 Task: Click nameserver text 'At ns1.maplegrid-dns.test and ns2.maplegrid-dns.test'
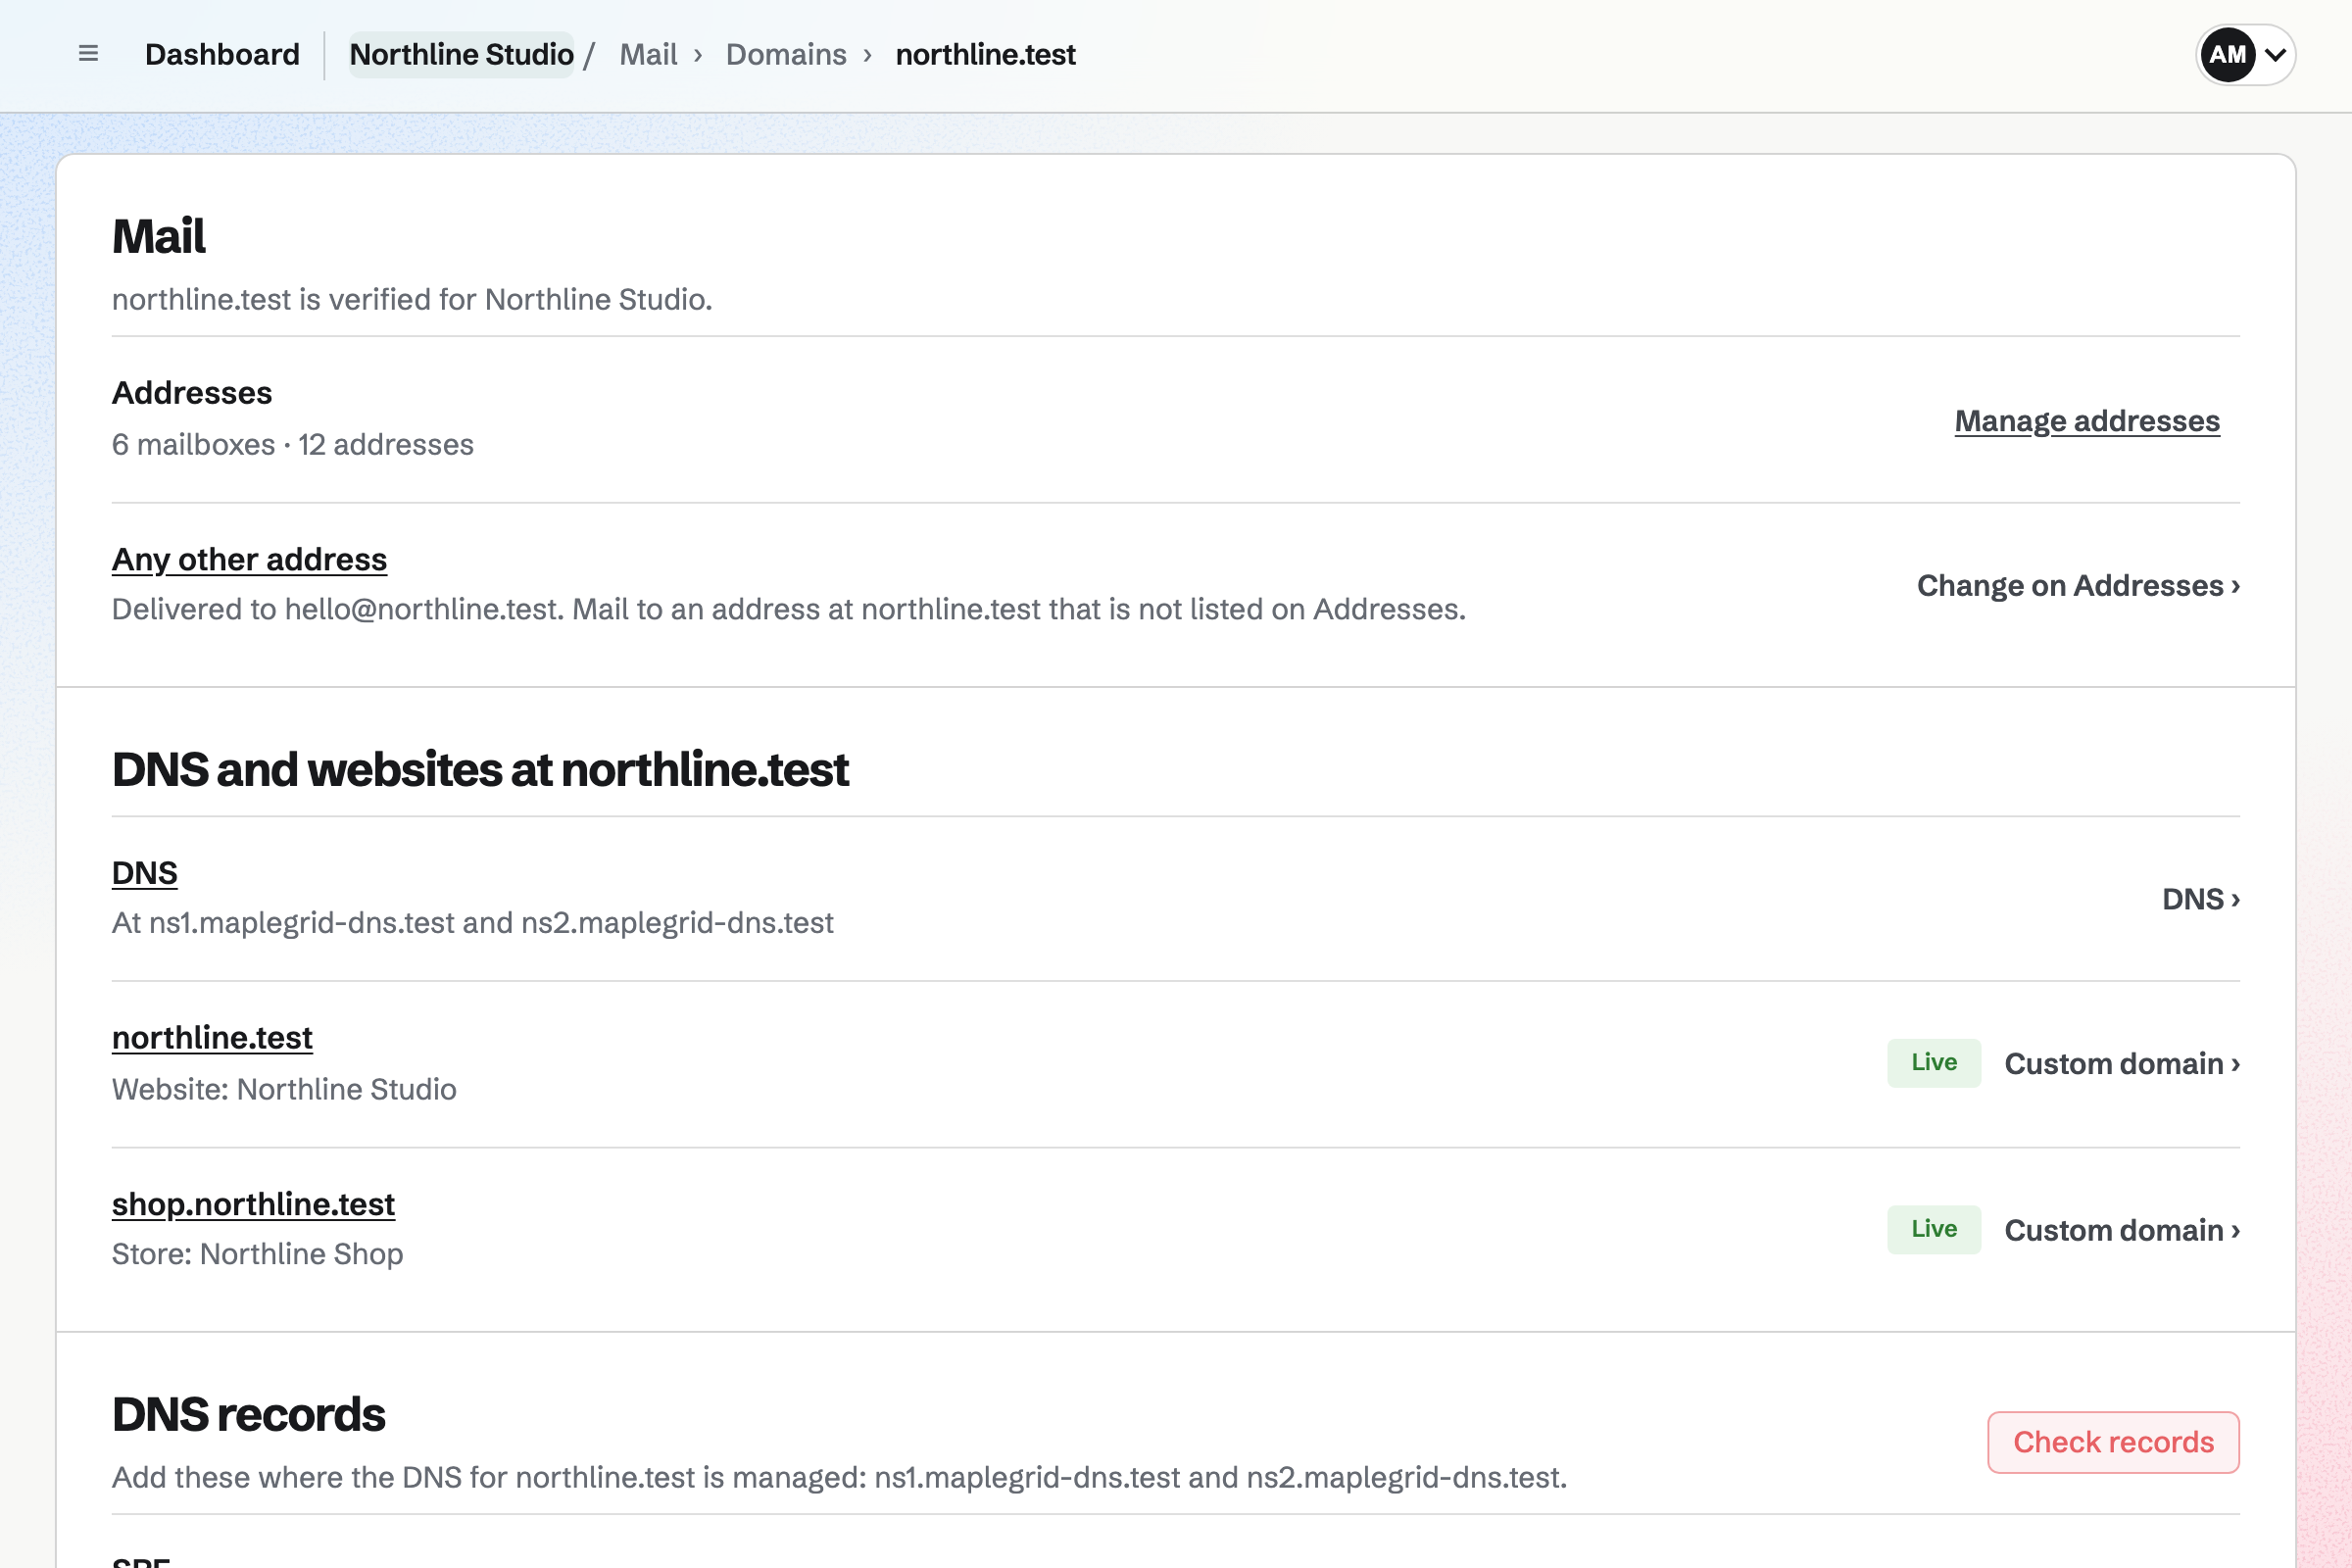click(472, 923)
